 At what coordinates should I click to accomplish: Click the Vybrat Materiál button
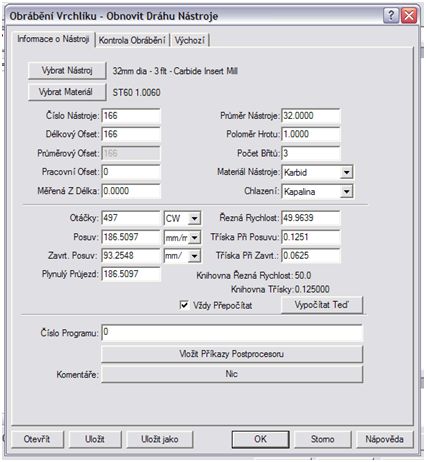tap(67, 92)
